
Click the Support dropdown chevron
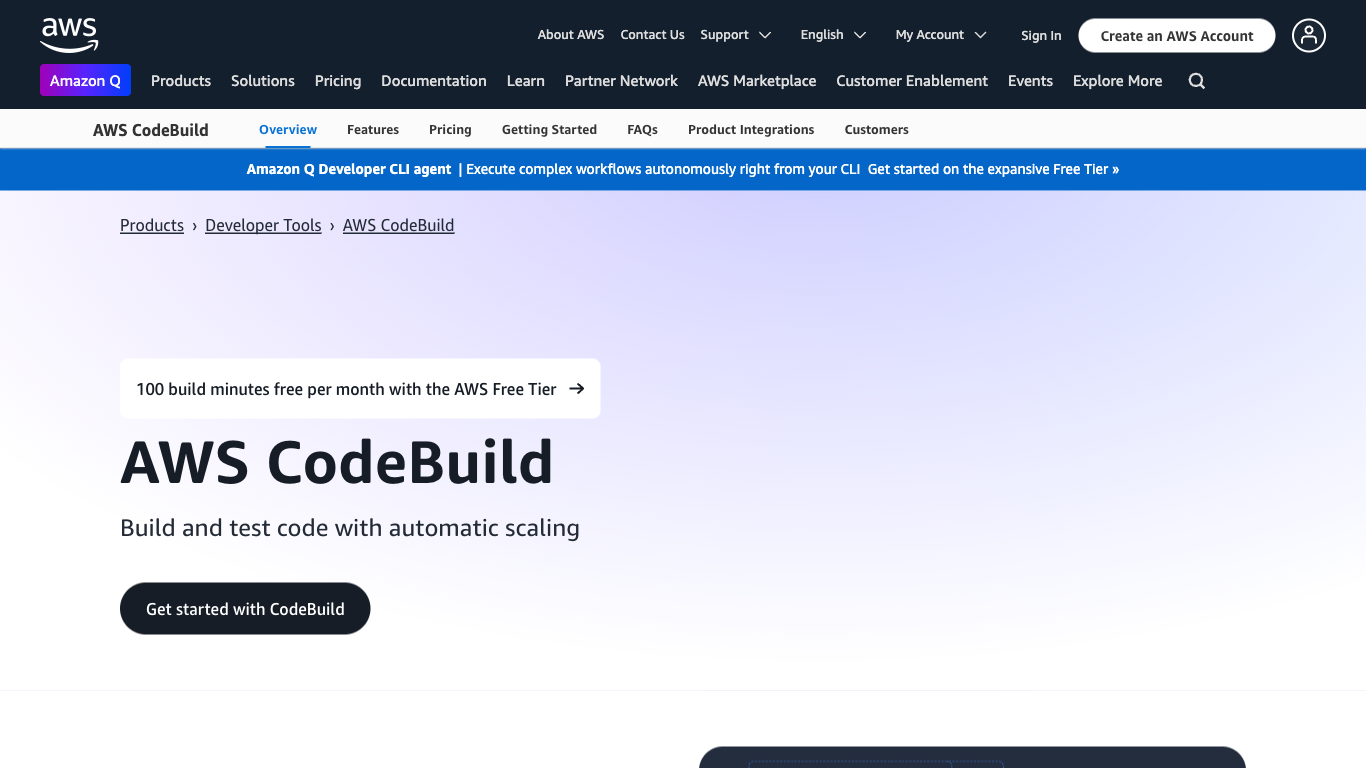765,35
